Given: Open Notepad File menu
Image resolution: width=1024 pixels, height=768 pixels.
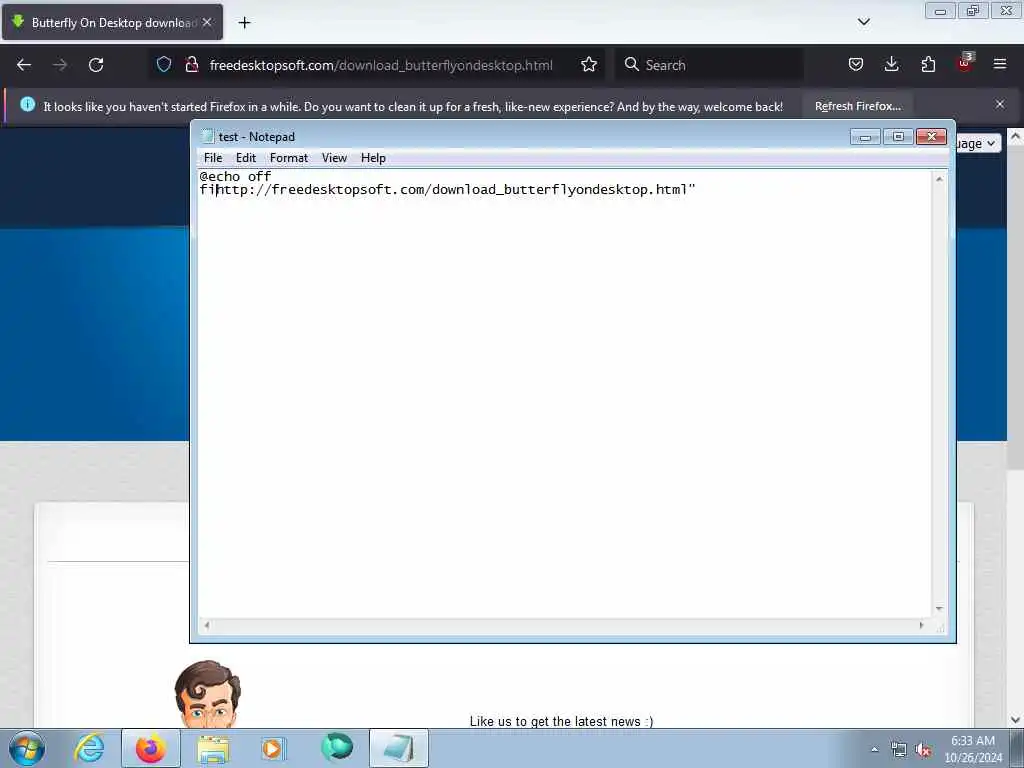Looking at the screenshot, I should (213, 158).
